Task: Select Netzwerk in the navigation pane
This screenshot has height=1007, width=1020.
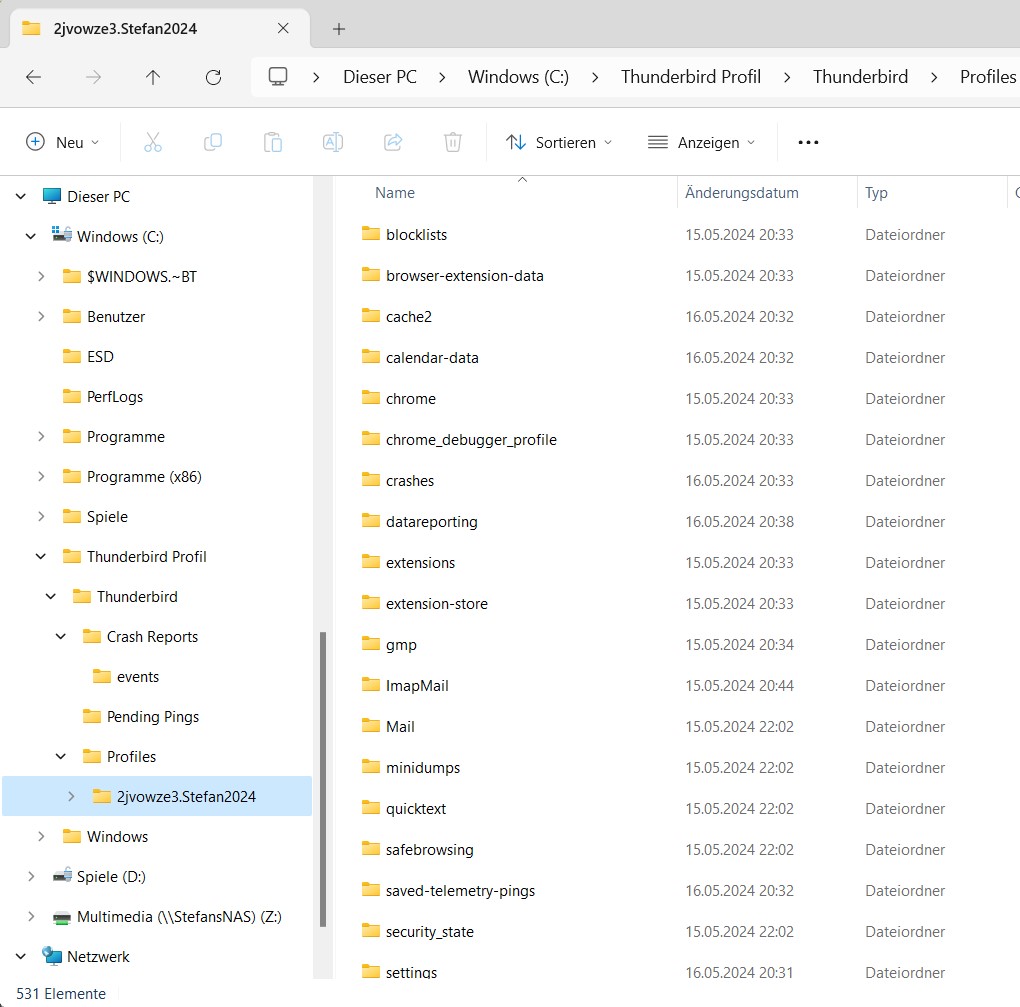Action: tap(98, 957)
